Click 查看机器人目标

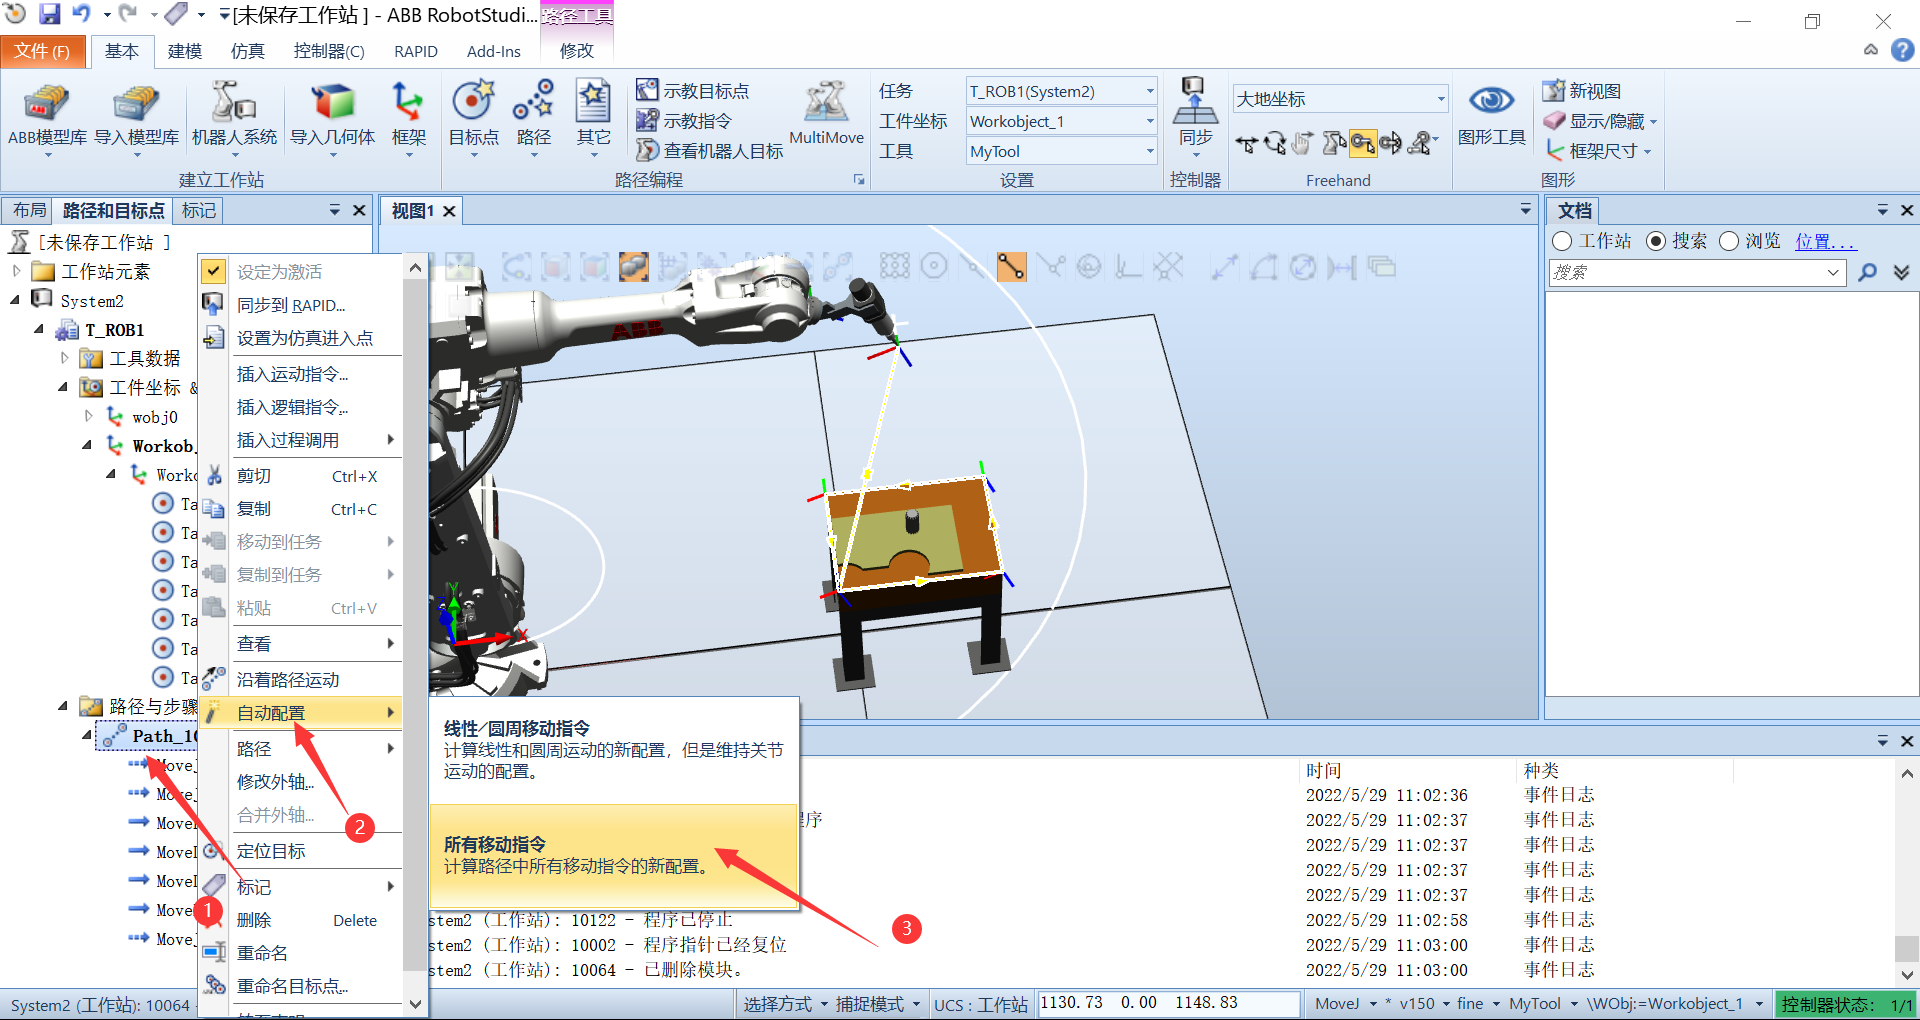709,151
